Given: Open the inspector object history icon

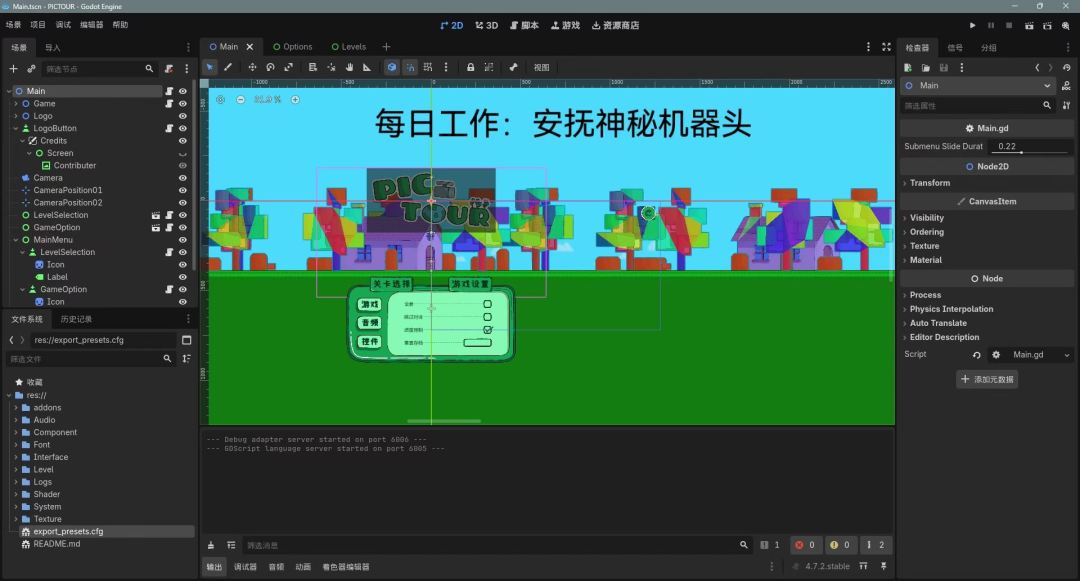Looking at the screenshot, I should coord(1066,67).
